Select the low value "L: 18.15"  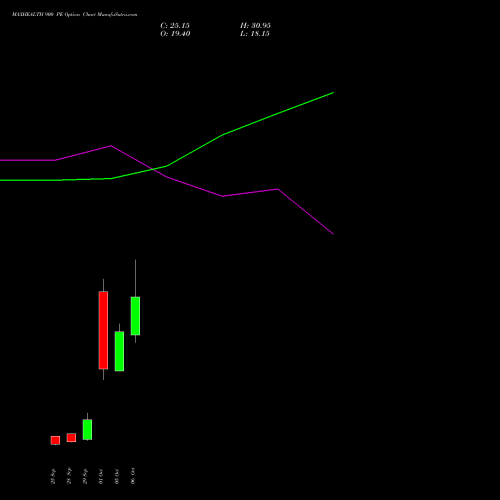pos(255,34)
